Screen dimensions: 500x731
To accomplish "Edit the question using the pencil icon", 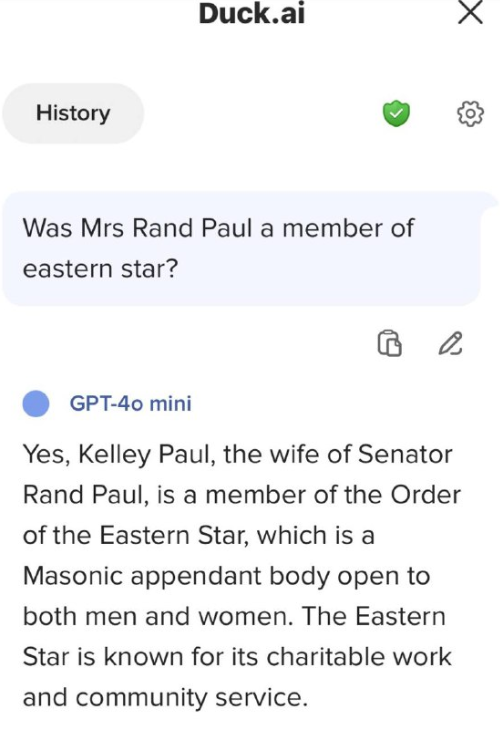I will pyautogui.click(x=451, y=343).
